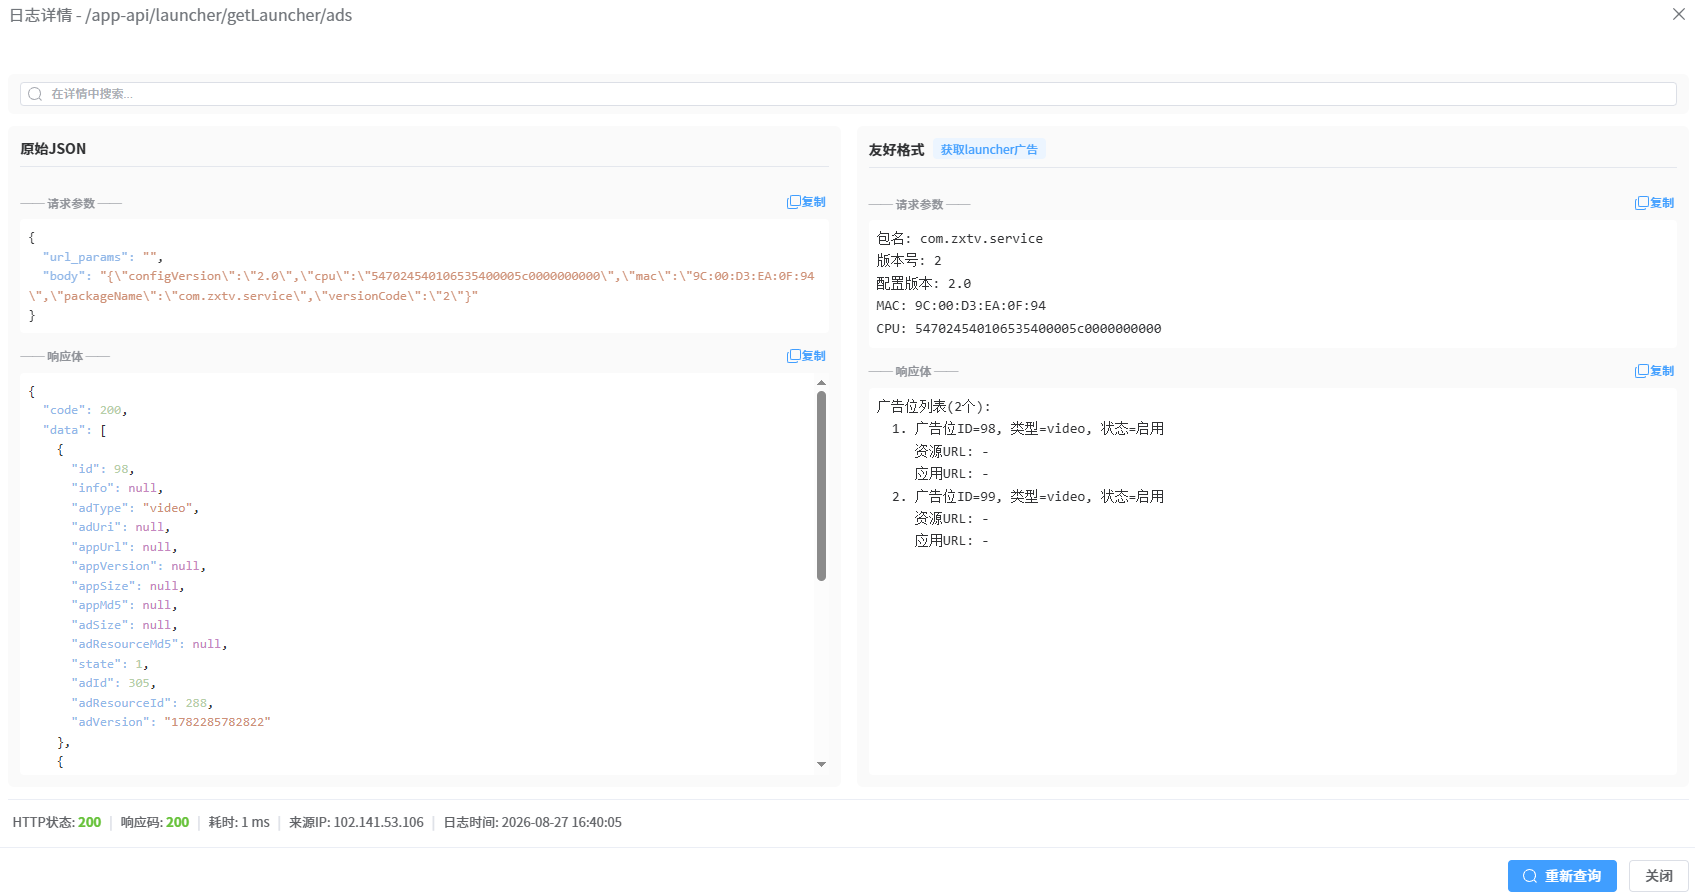Click scrollbar down arrow in response JSON
Image resolution: width=1695 pixels, height=895 pixels.
click(821, 765)
